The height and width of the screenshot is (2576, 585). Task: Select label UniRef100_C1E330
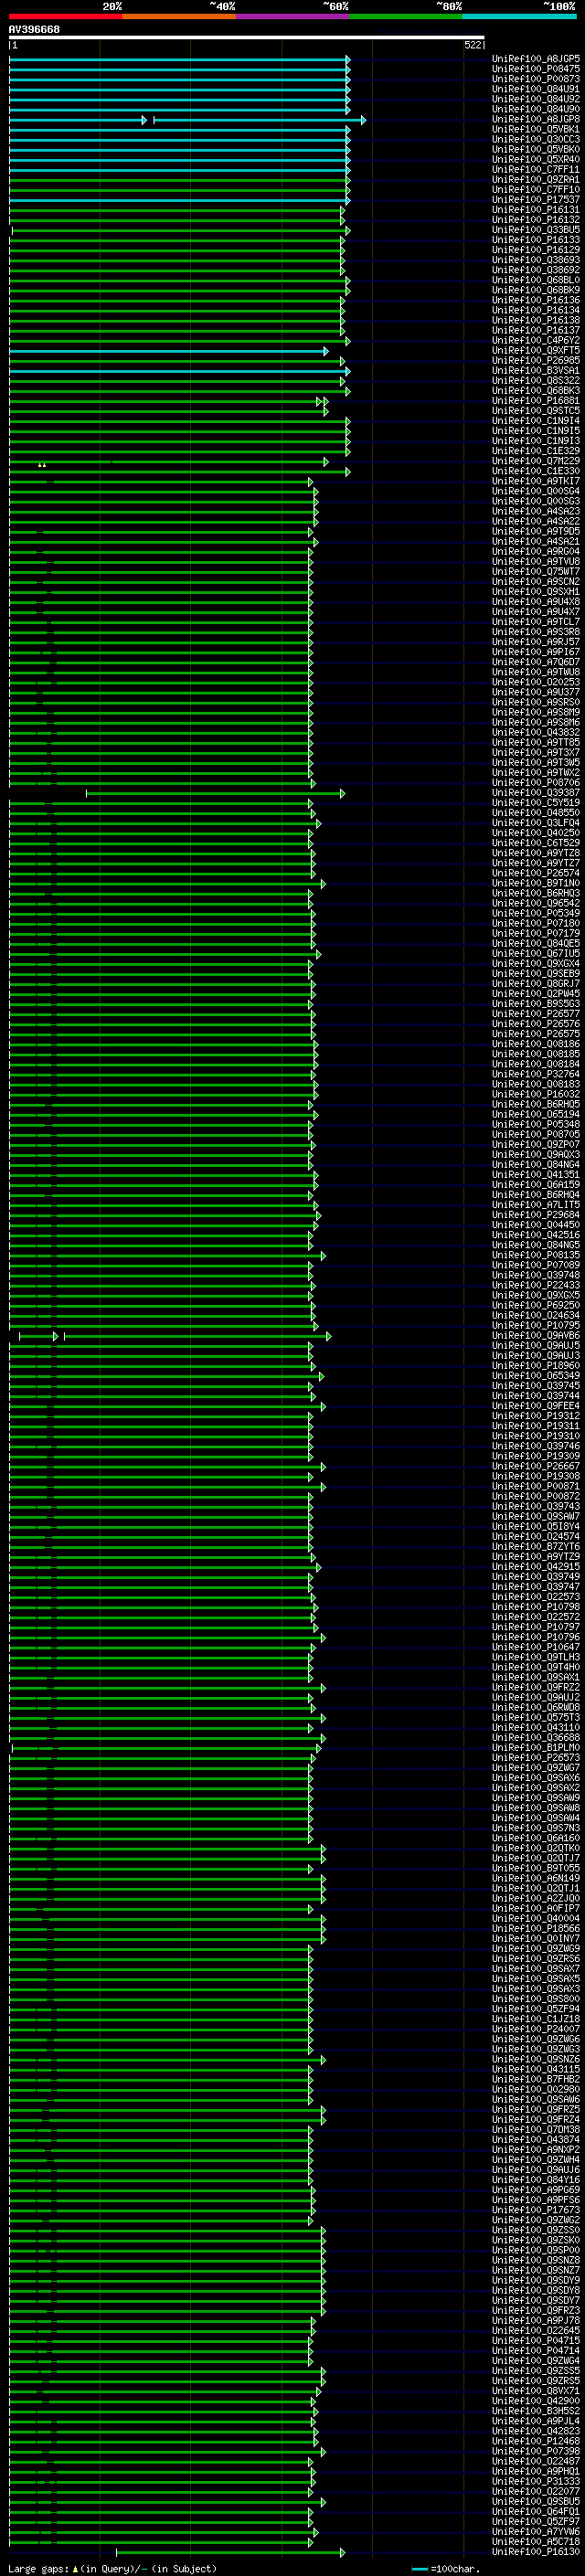(x=536, y=471)
